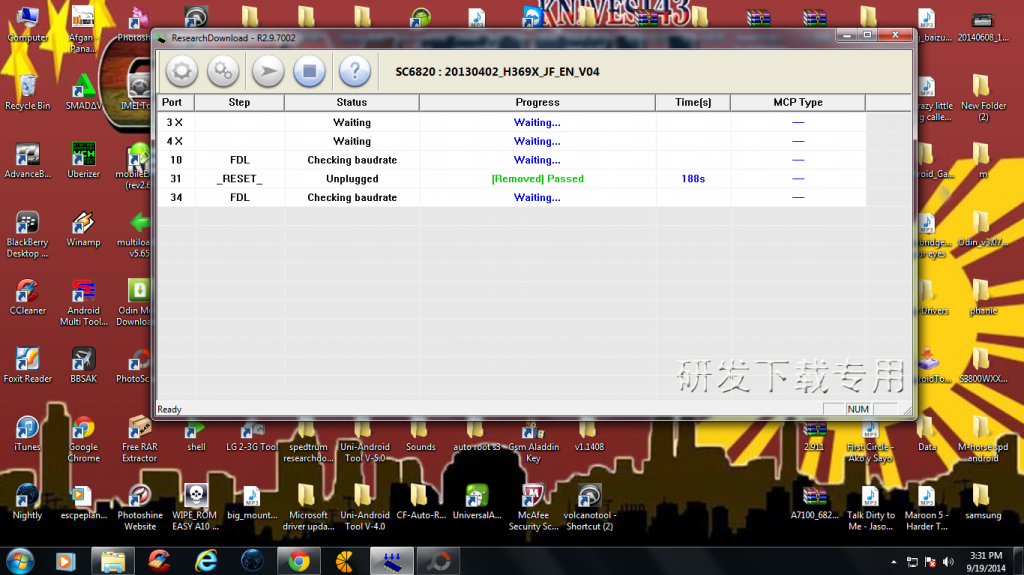Open the v1.1408 desktop folder
Image resolution: width=1024 pixels, height=575 pixels.
[589, 436]
